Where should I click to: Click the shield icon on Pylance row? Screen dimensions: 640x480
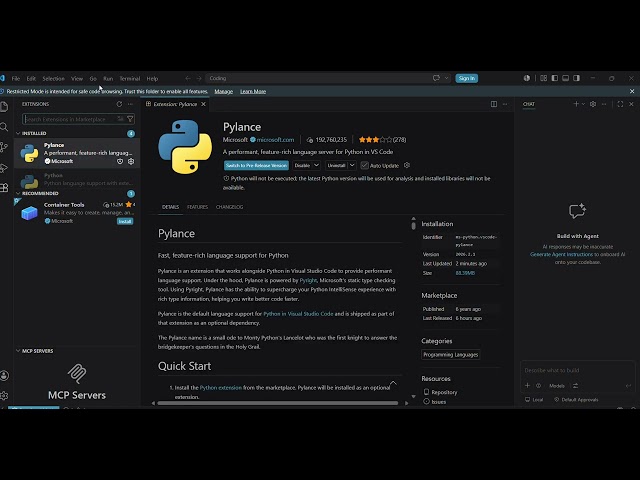coord(120,161)
